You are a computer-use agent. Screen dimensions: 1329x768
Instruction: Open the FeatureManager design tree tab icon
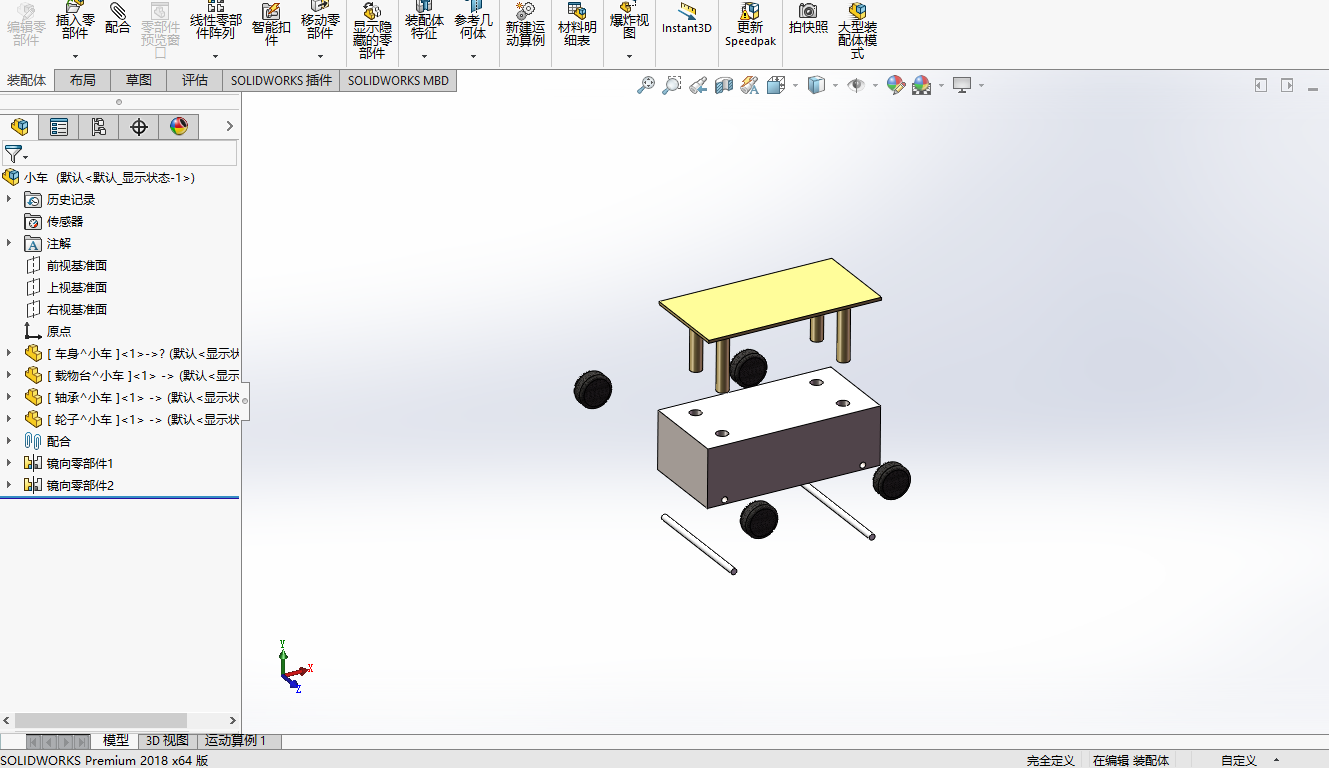(19, 127)
